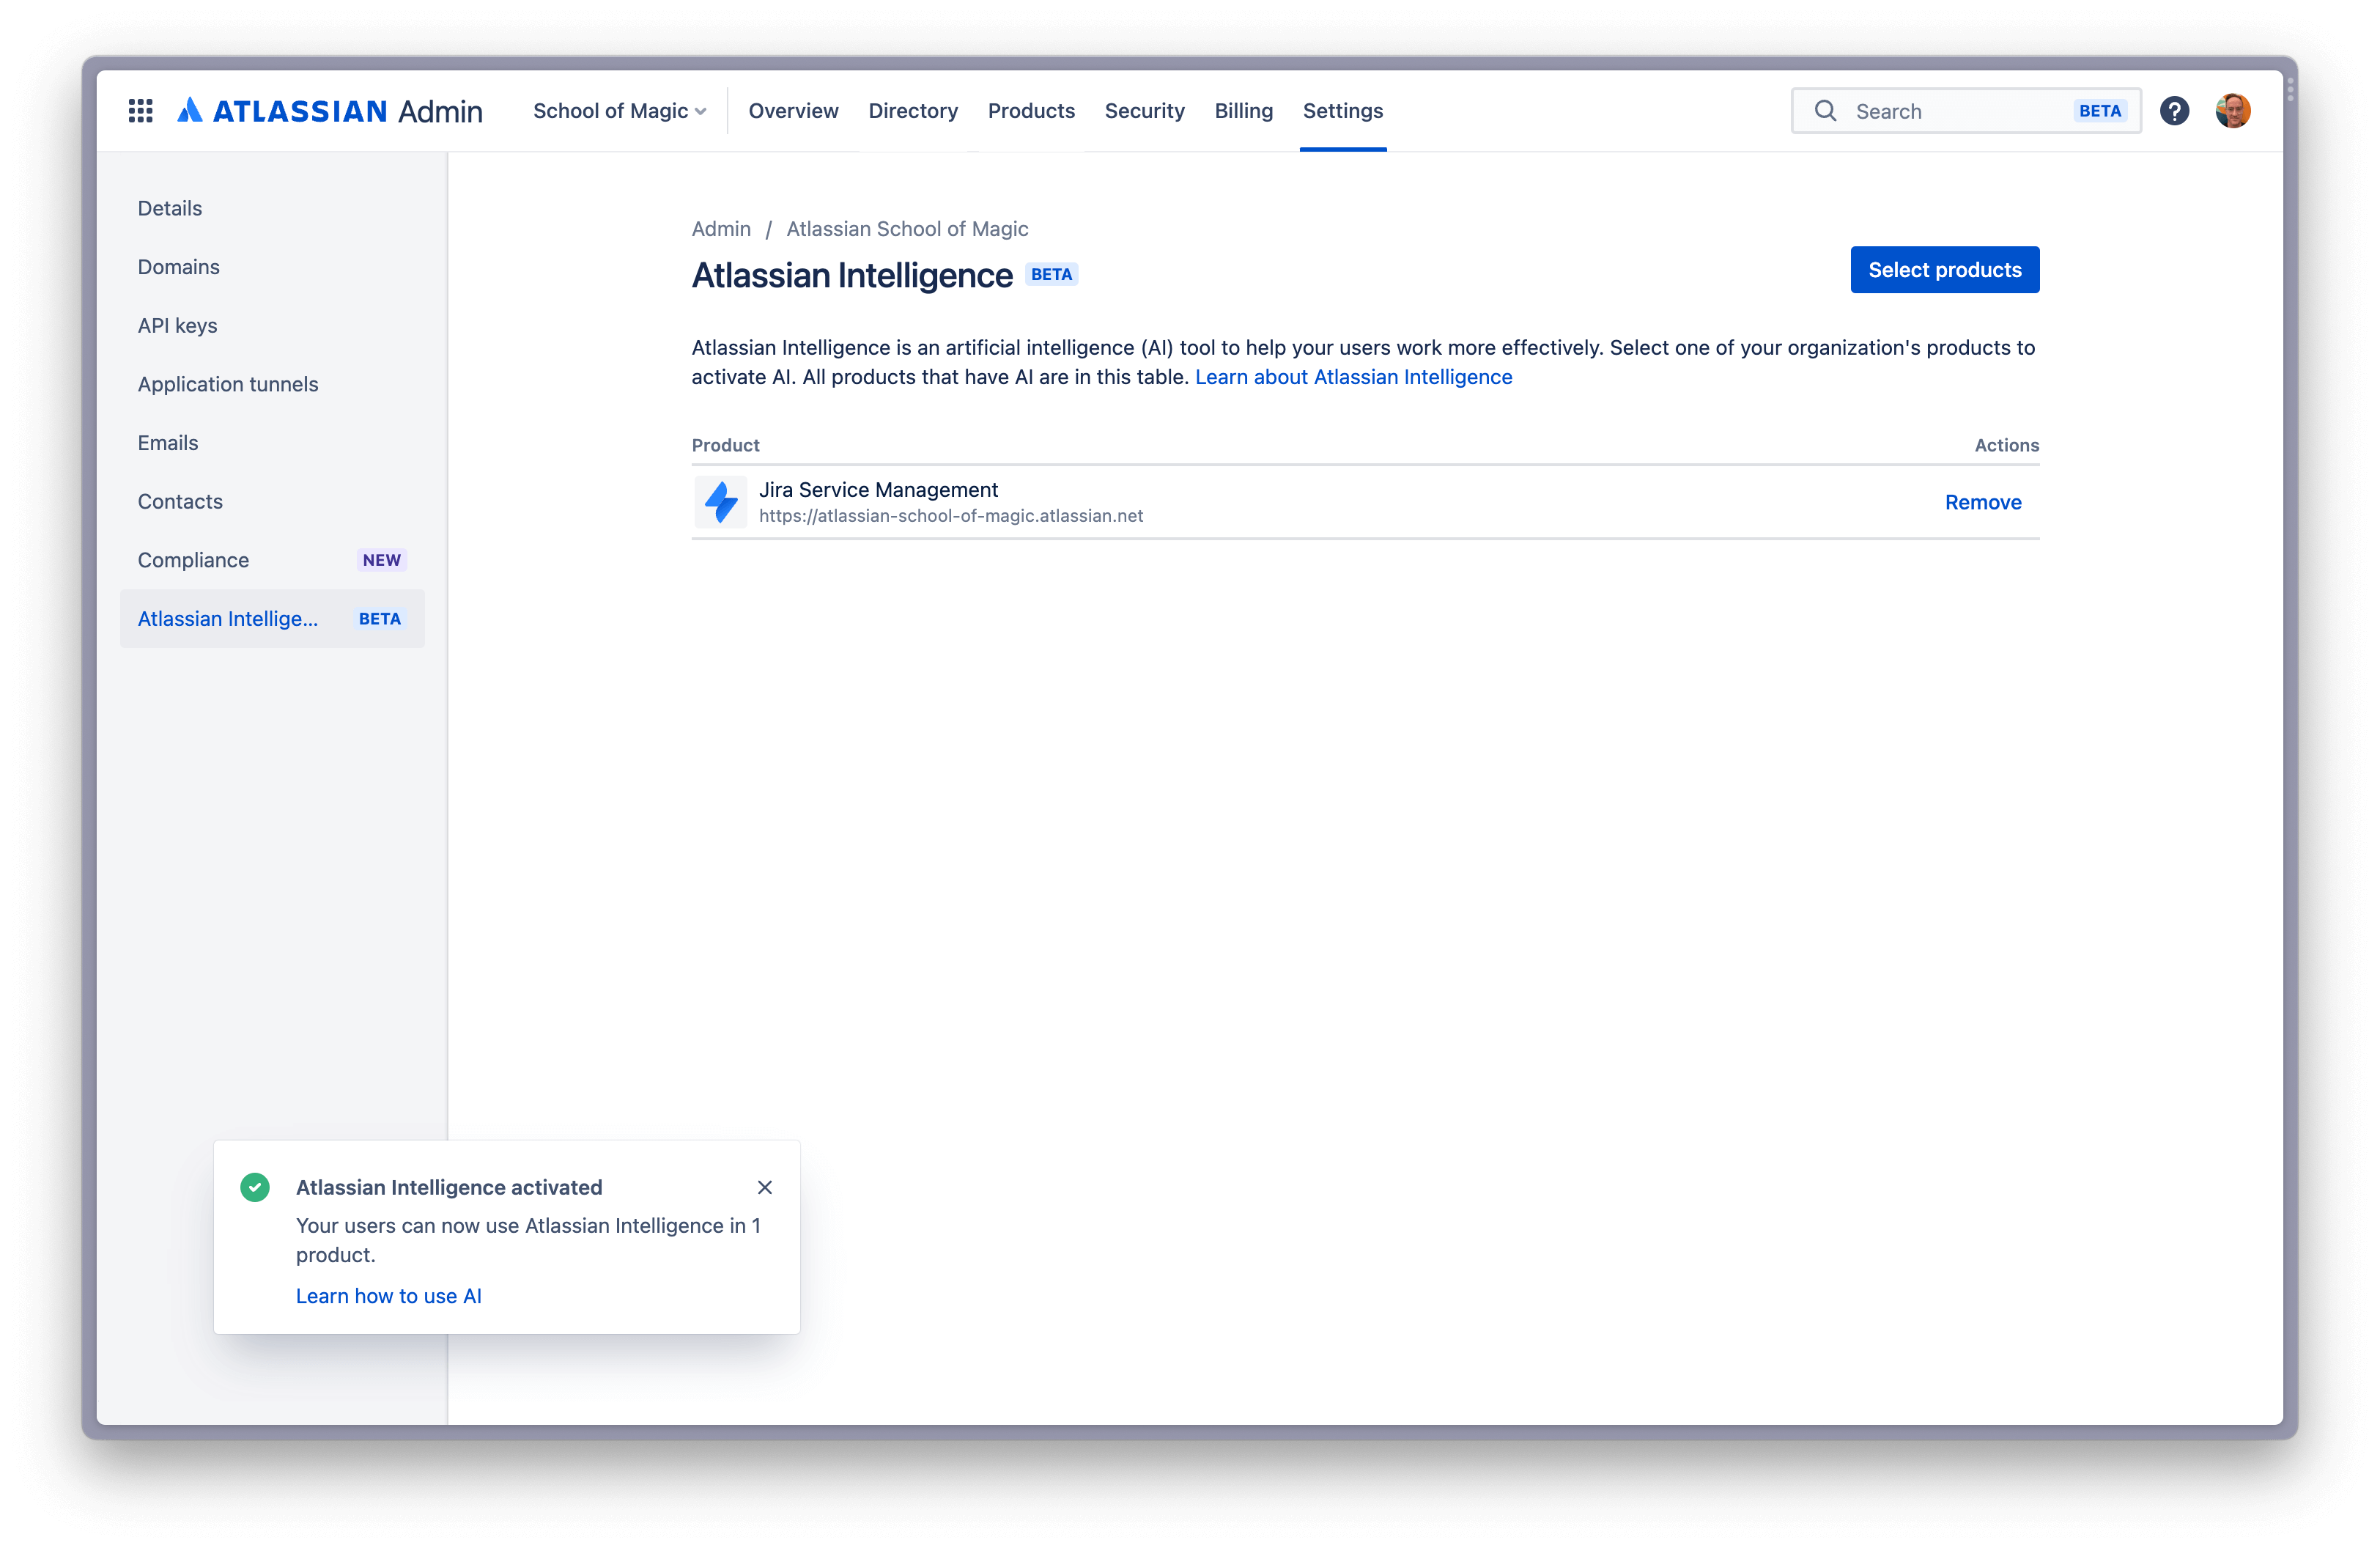
Task: Select the Atlassian Intelligence sidebar item
Action: [269, 618]
